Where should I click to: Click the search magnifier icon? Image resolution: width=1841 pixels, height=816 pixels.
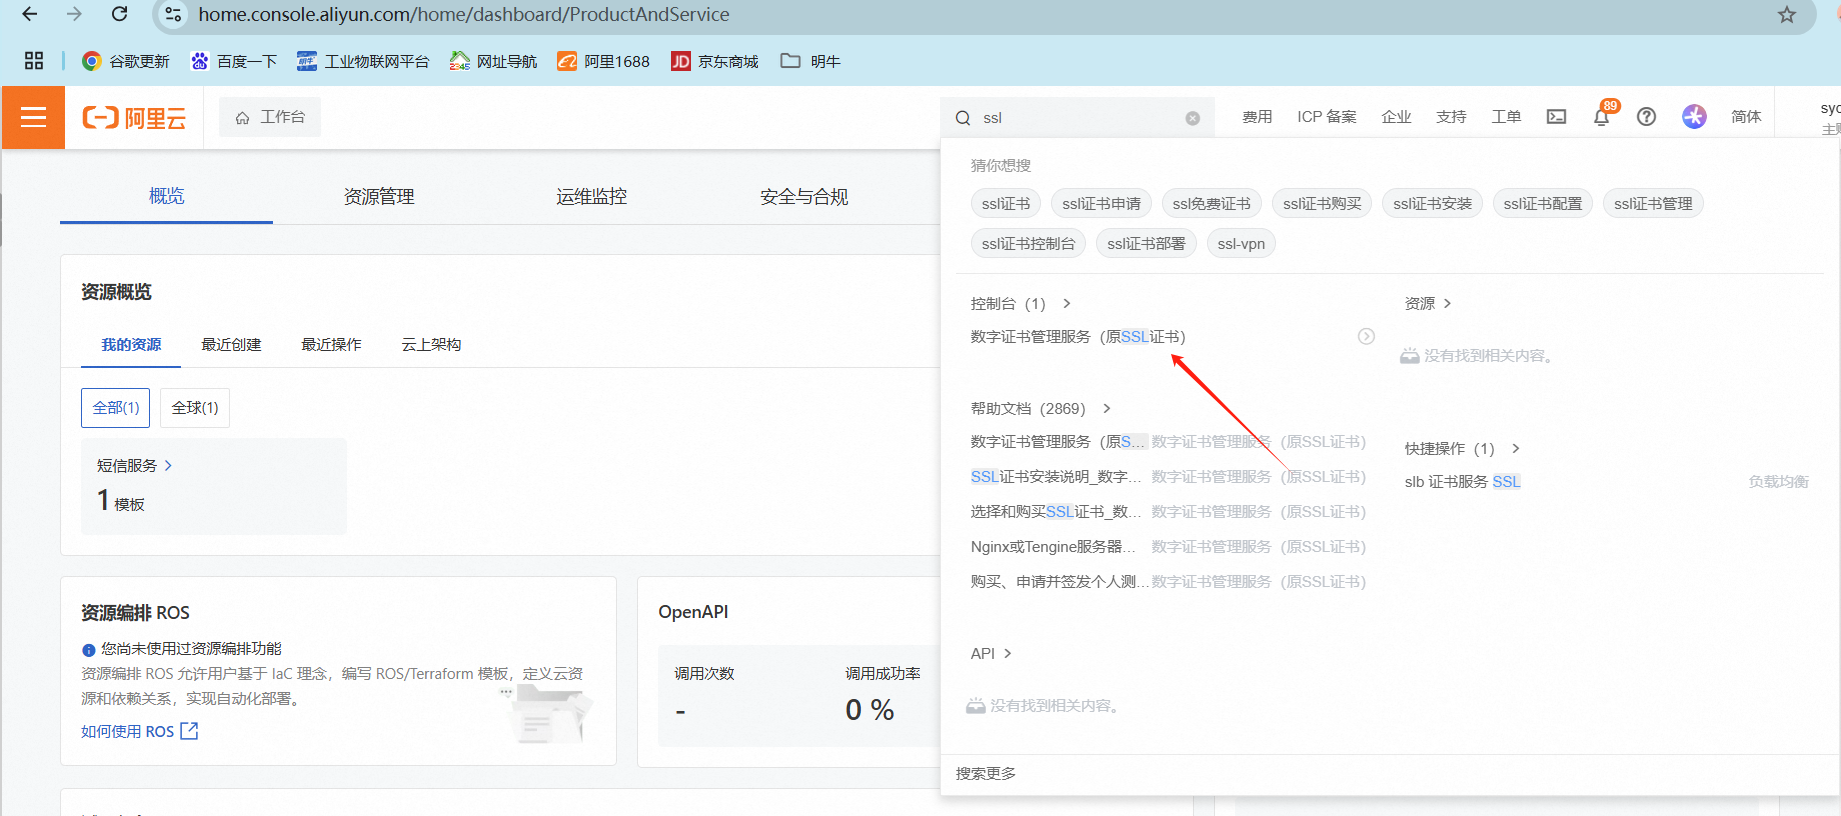point(963,118)
